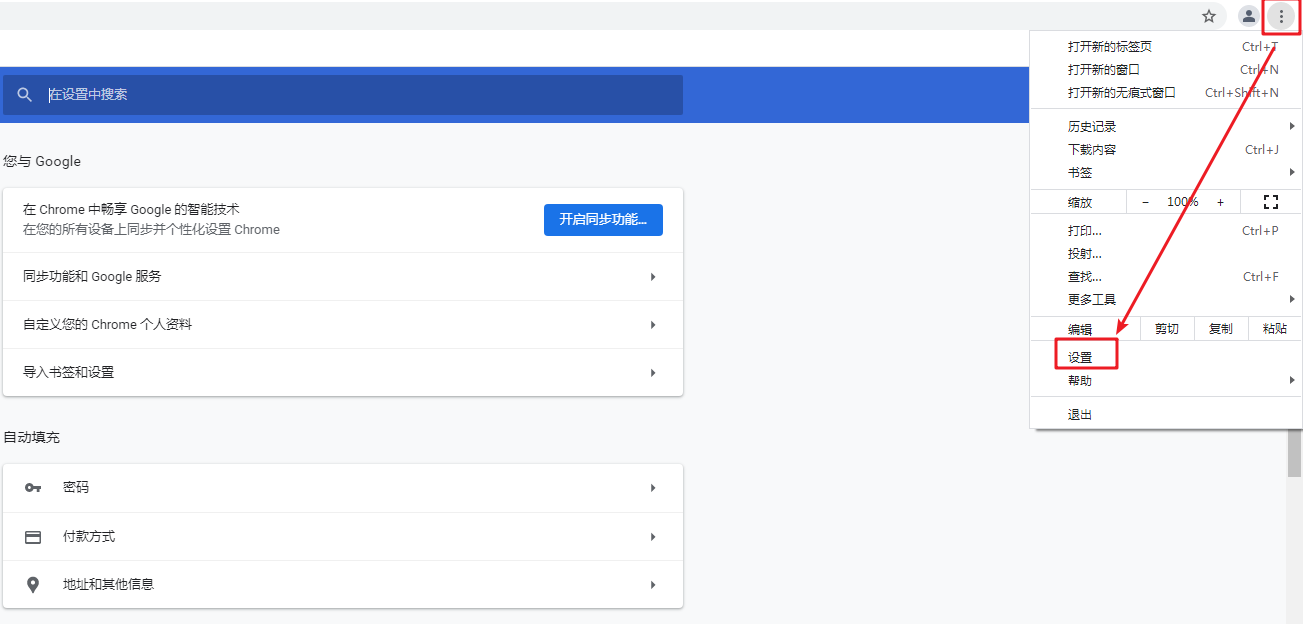Image resolution: width=1303 pixels, height=624 pixels.
Task: Click the three-dot Chrome menu icon
Action: 1281,16
